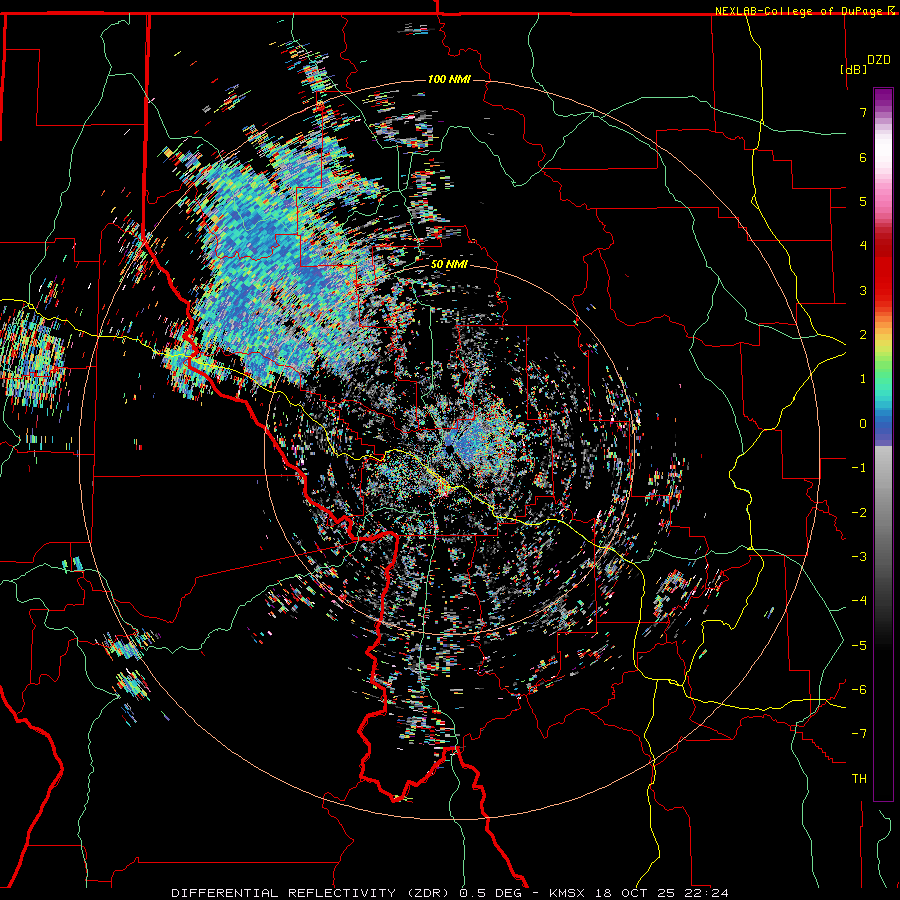This screenshot has height=900, width=900.
Task: Click the colorbar value 2 label
Action: pos(863,335)
